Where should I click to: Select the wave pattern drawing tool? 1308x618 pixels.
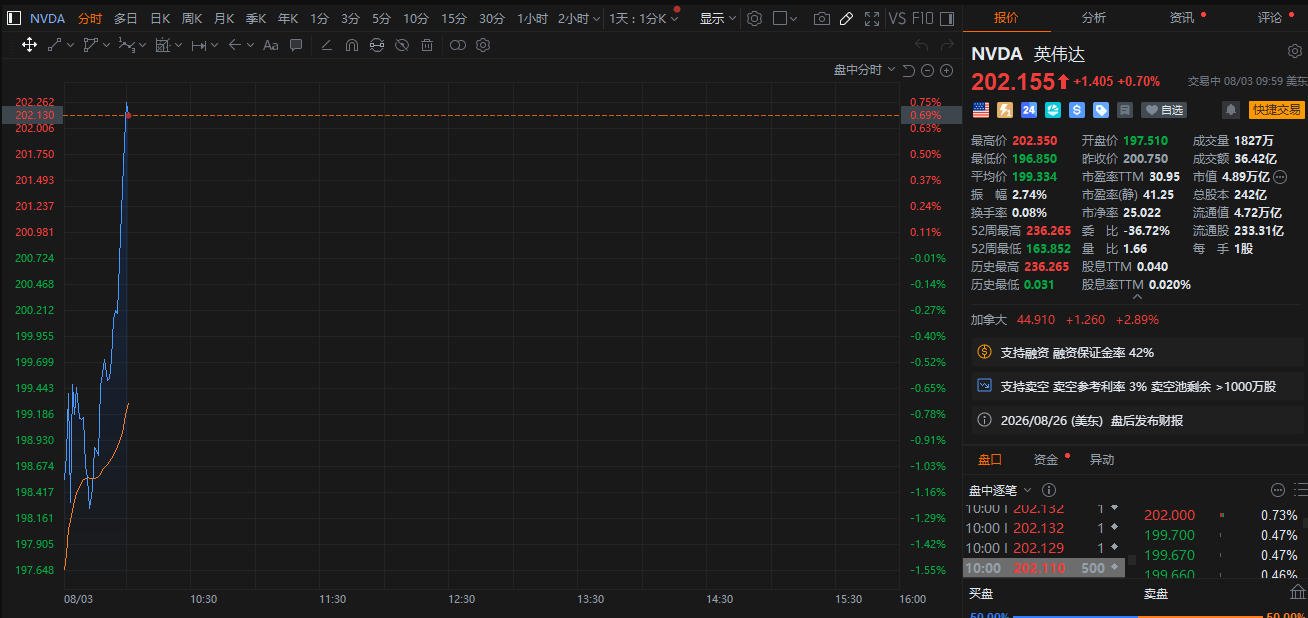tap(126, 44)
